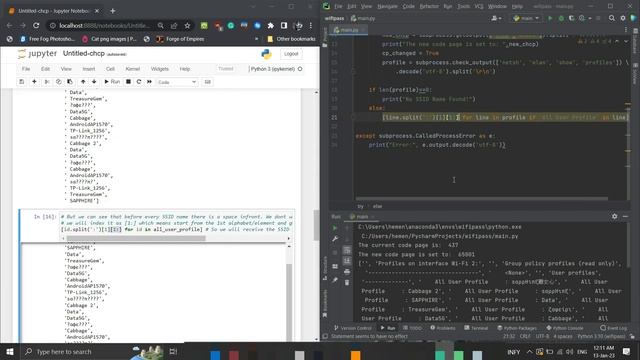Image resolution: width=640 pixels, height=360 pixels.
Task: Click the Python 3.10 interpreter selector in status bar
Action: point(601,336)
